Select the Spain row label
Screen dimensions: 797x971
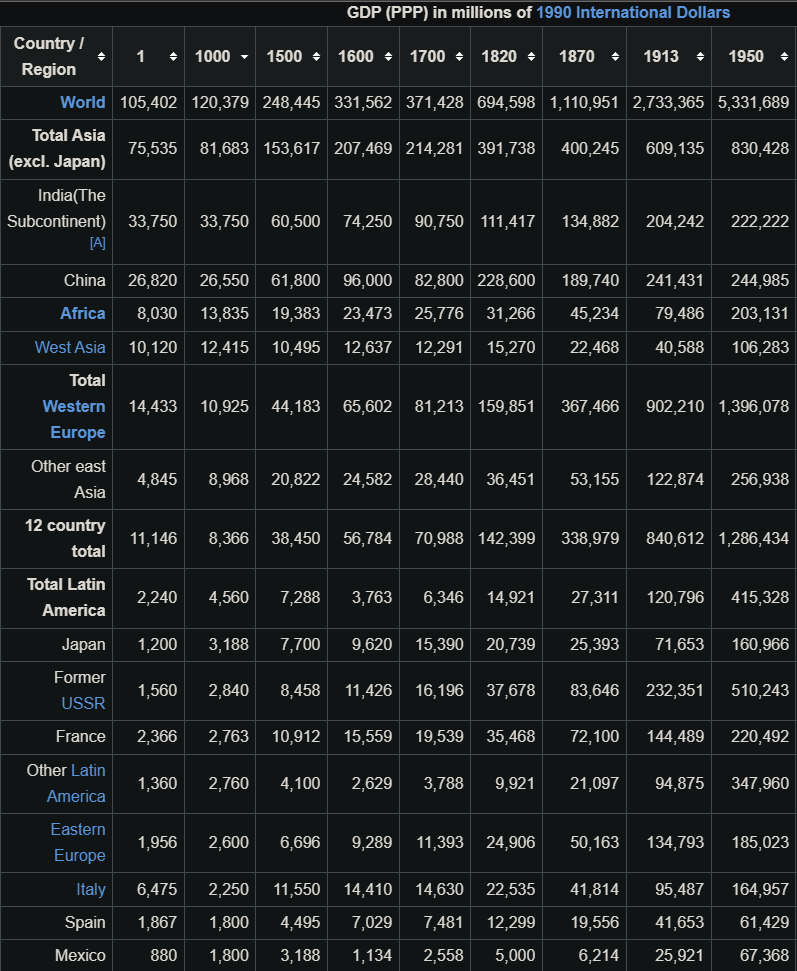85,922
